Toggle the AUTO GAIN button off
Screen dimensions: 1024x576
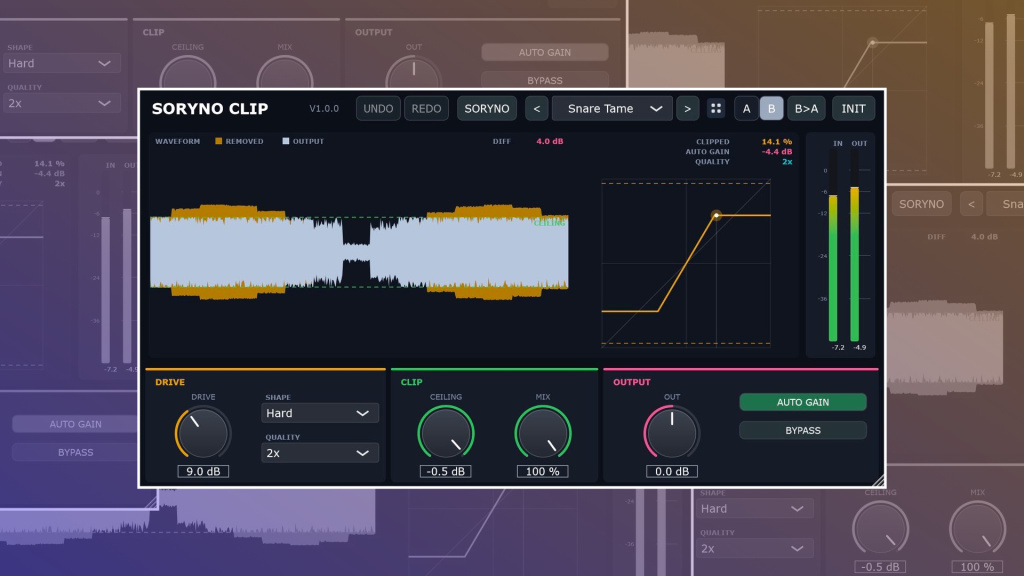803,402
